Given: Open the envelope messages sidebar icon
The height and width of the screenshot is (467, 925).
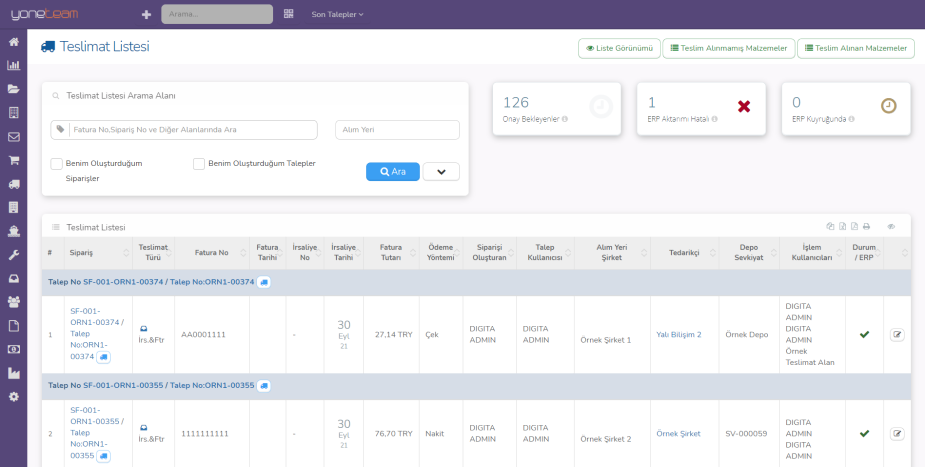Looking at the screenshot, I should pos(13,137).
